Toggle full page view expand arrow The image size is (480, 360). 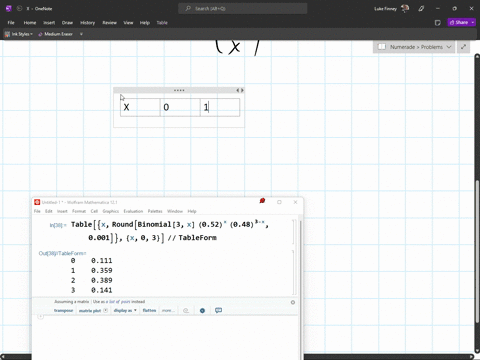[x=463, y=47]
